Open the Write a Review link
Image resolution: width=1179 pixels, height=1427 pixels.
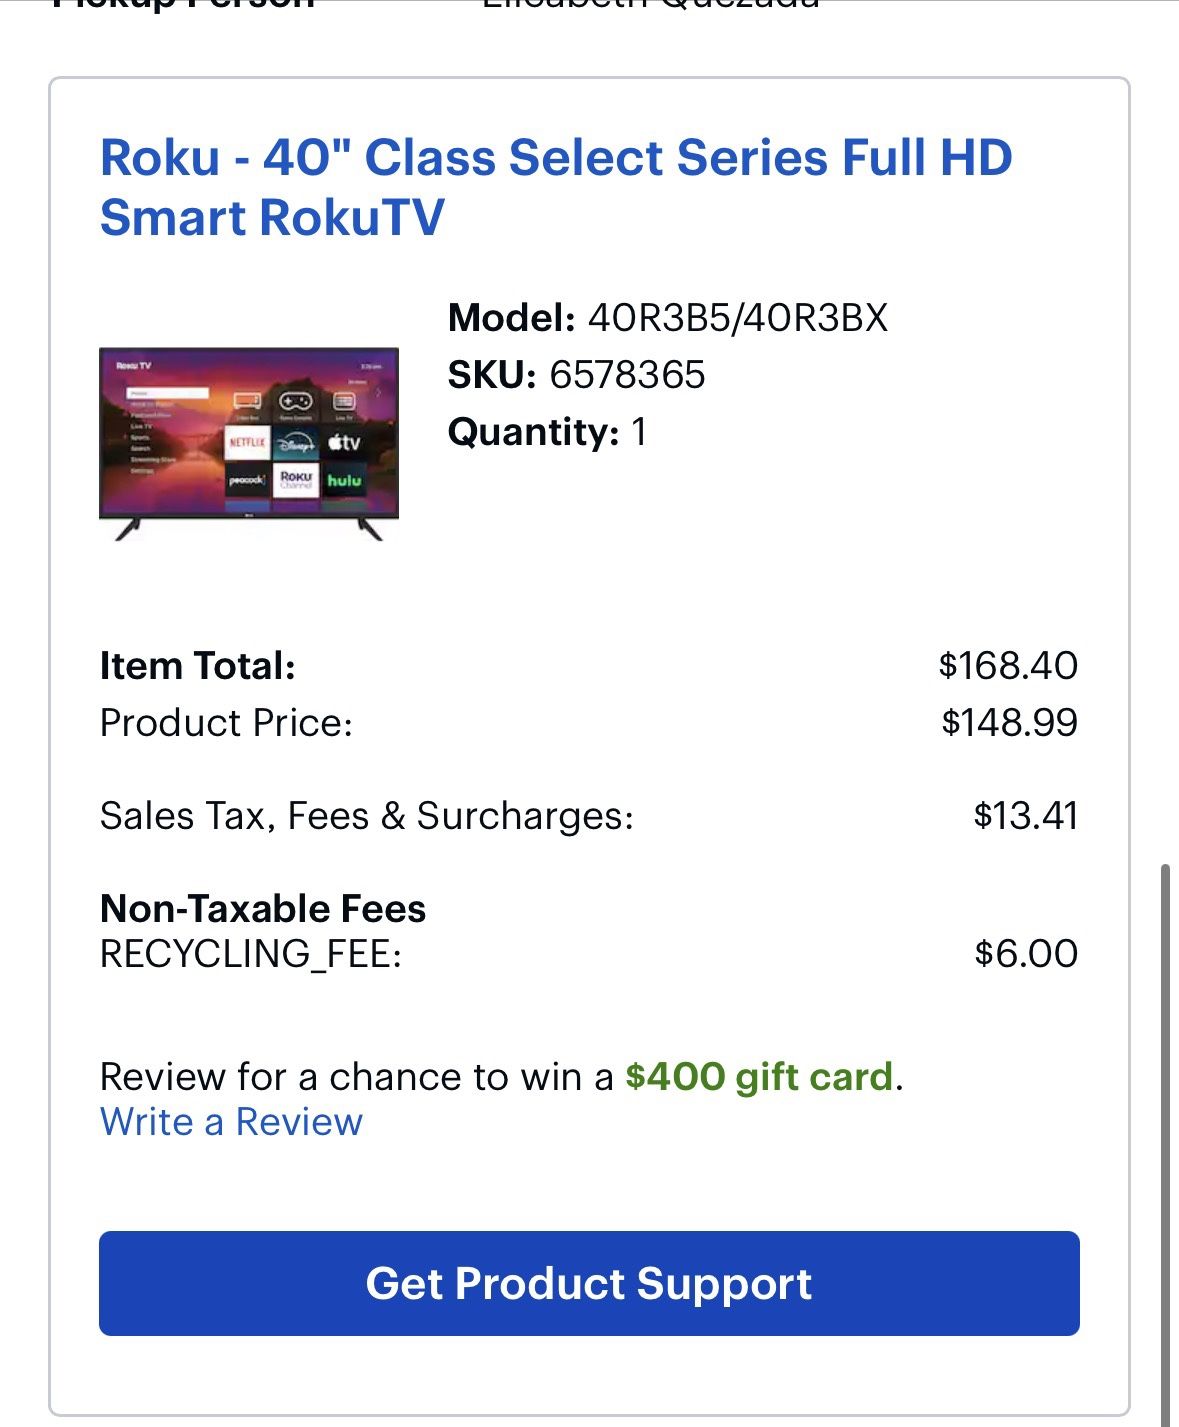pyautogui.click(x=228, y=1122)
